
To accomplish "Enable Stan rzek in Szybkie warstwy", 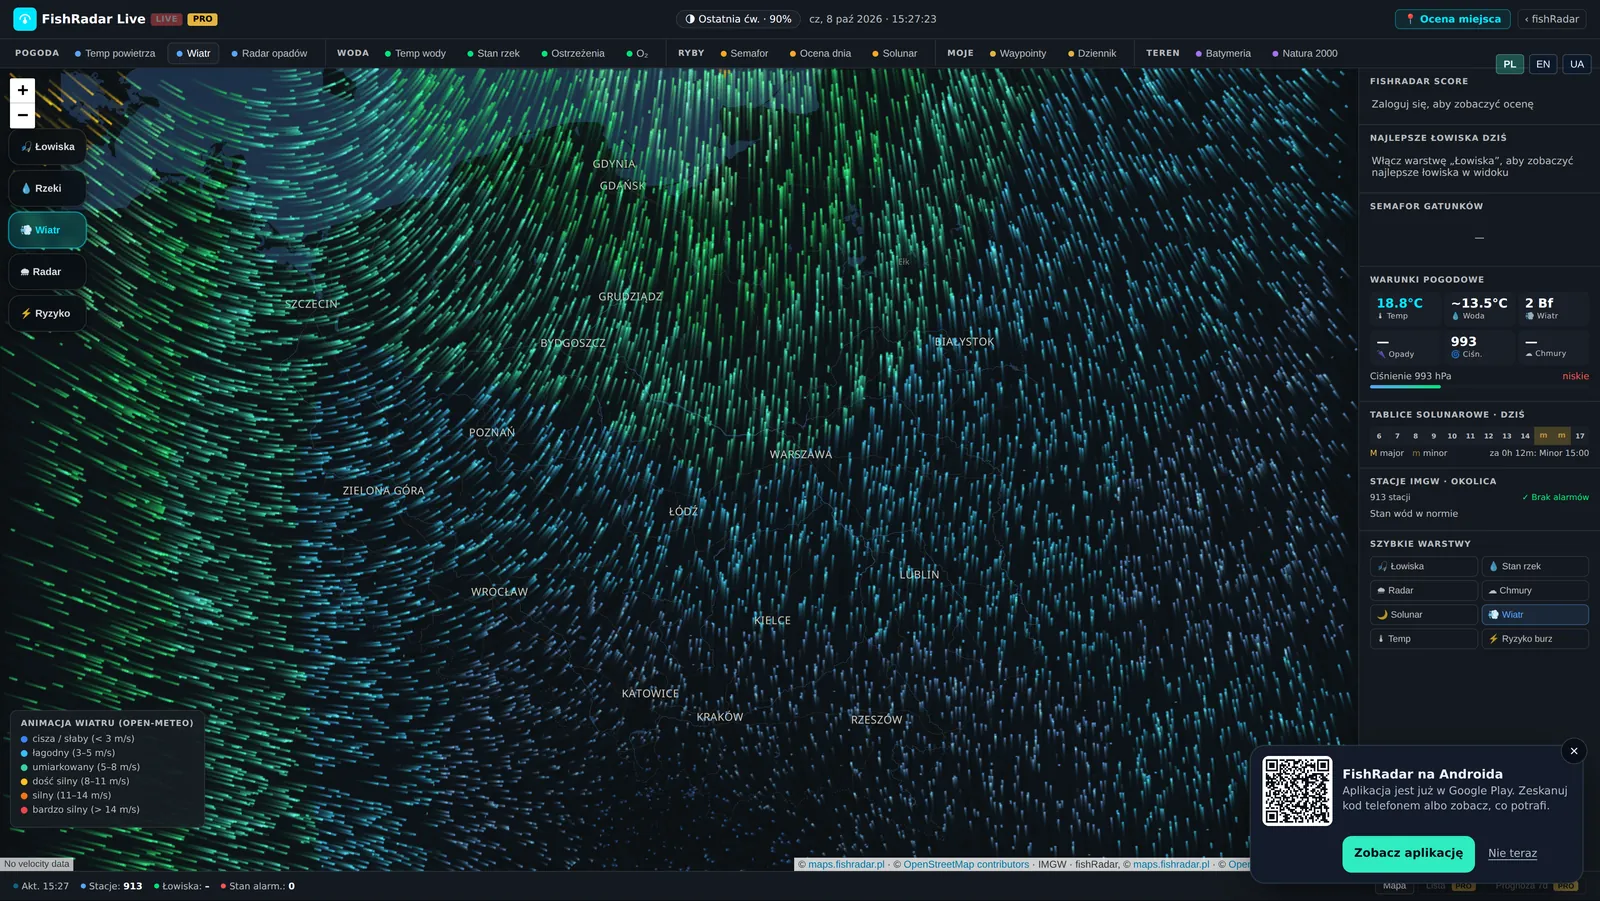I will pos(1535,566).
